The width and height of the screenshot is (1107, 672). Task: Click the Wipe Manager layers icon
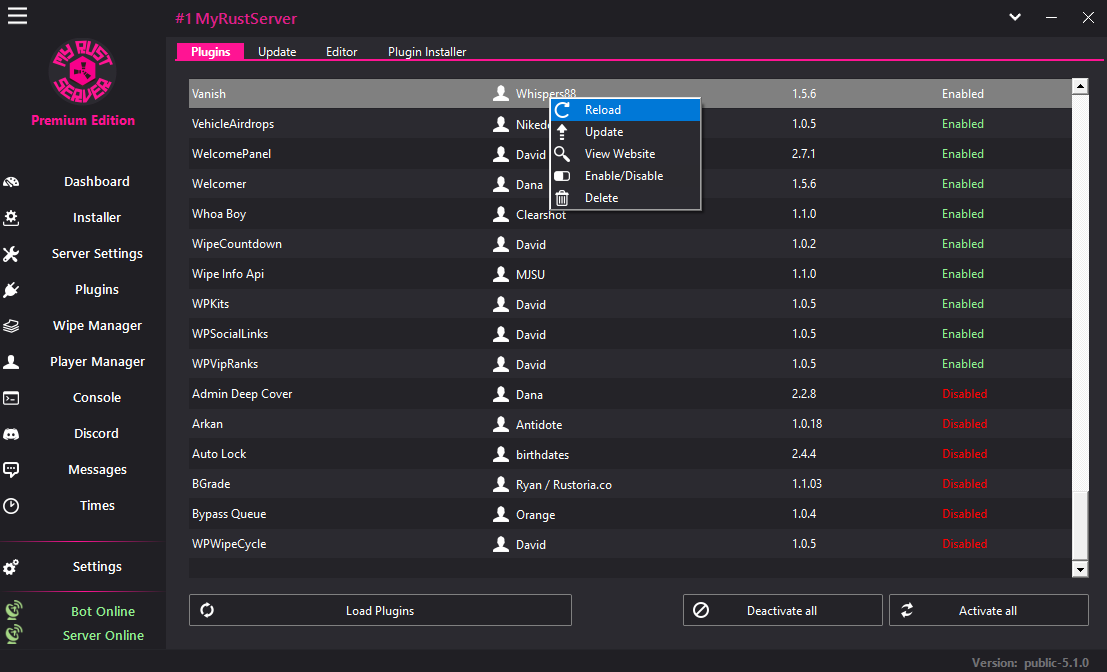[x=11, y=326]
